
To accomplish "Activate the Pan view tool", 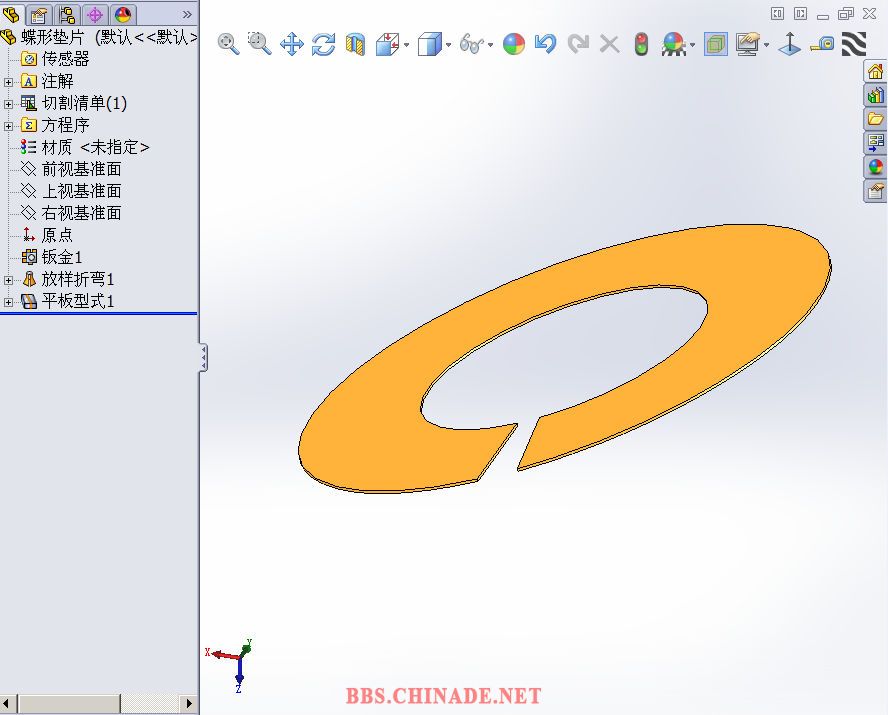I will point(291,44).
